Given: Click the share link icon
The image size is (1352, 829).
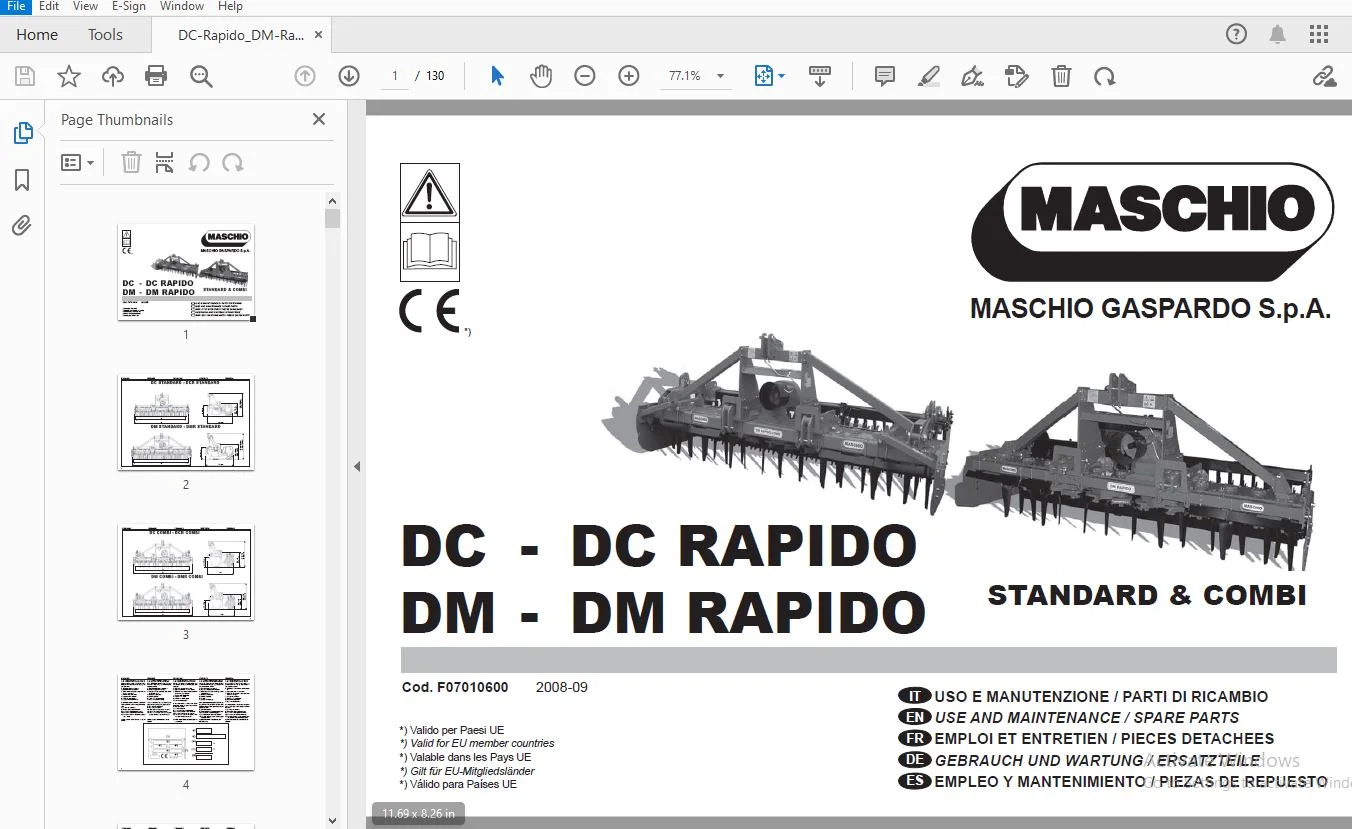Looking at the screenshot, I should pos(1324,76).
